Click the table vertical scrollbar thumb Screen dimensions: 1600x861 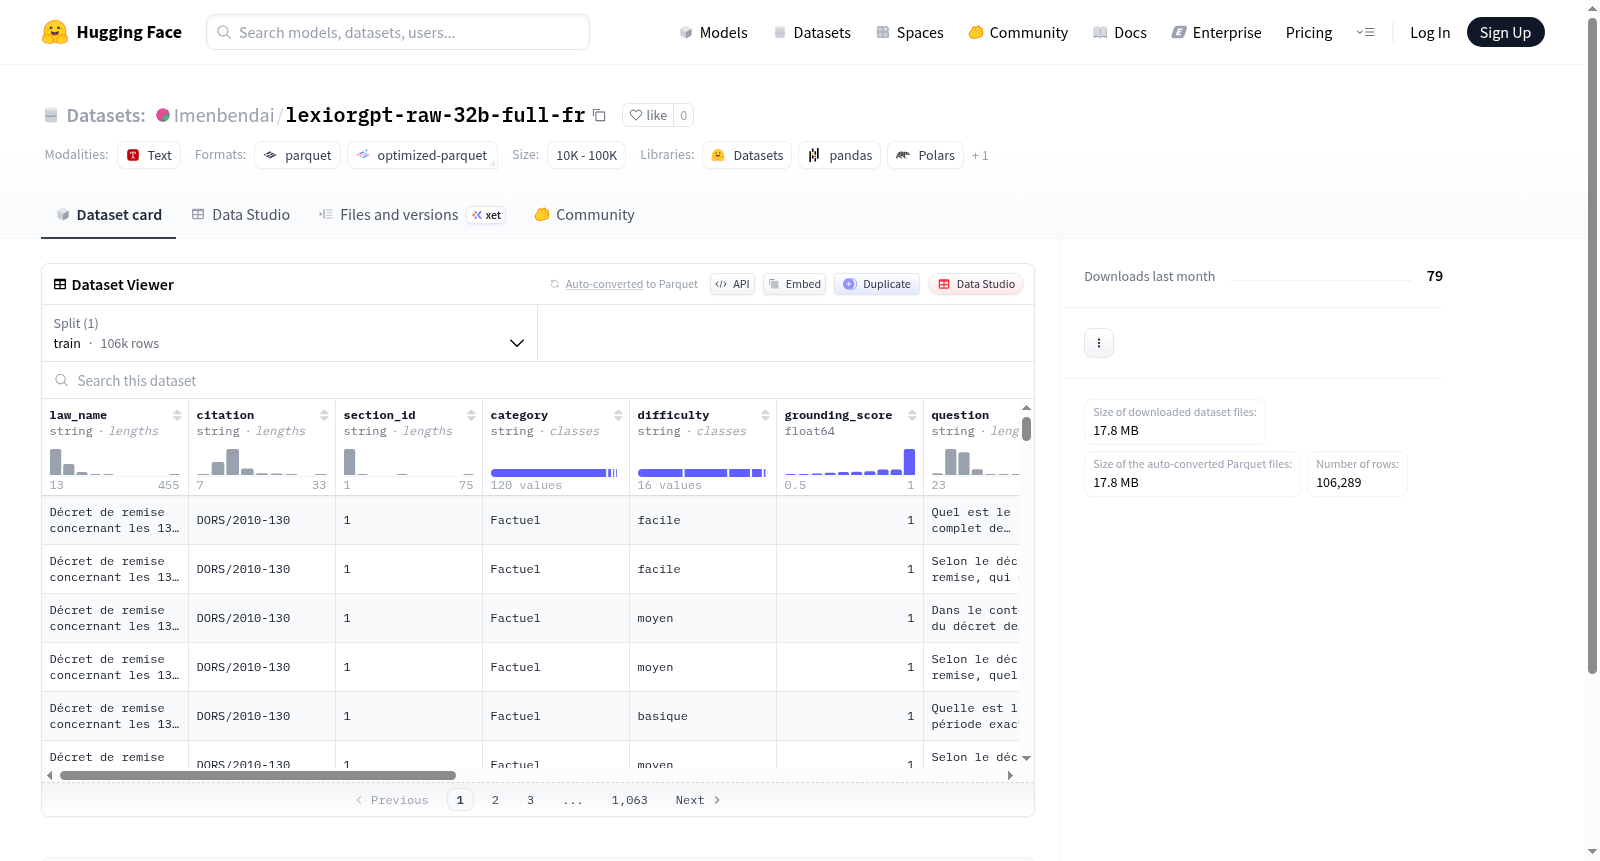(1026, 429)
